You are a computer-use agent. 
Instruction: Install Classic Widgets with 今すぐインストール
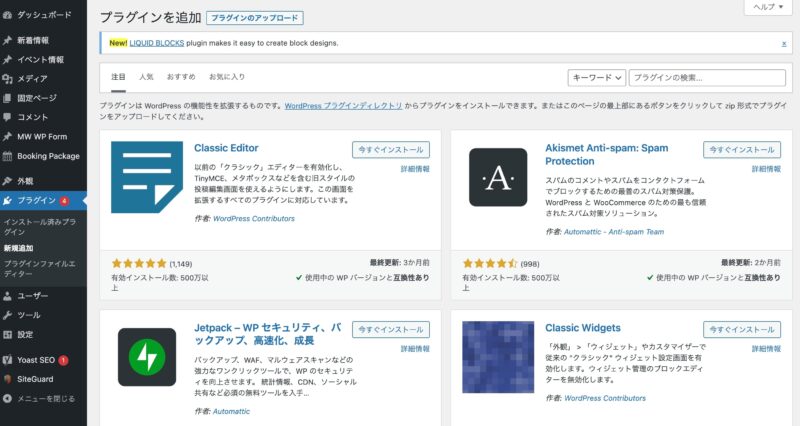[742, 330]
